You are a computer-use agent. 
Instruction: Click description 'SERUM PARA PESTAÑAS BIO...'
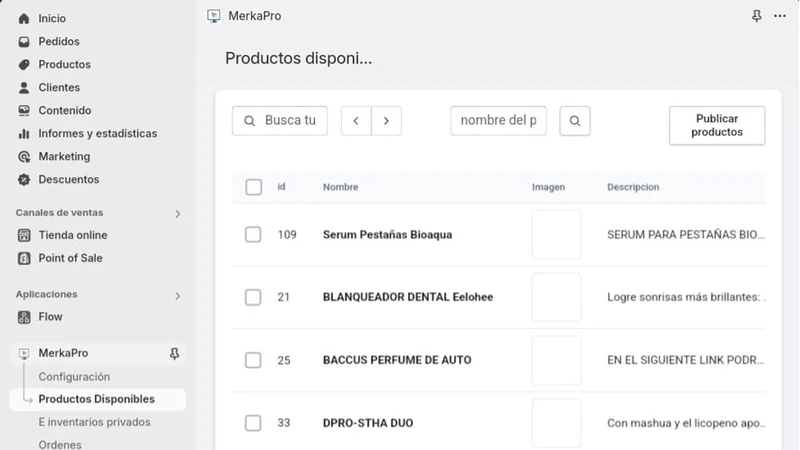tap(686, 235)
